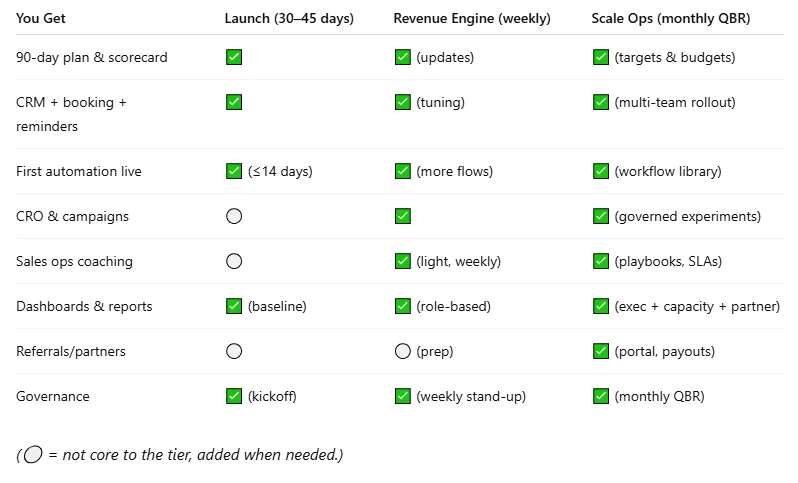The height and width of the screenshot is (483, 798).
Task: Click the checkmark next to (portal, payouts)
Action: point(601,351)
